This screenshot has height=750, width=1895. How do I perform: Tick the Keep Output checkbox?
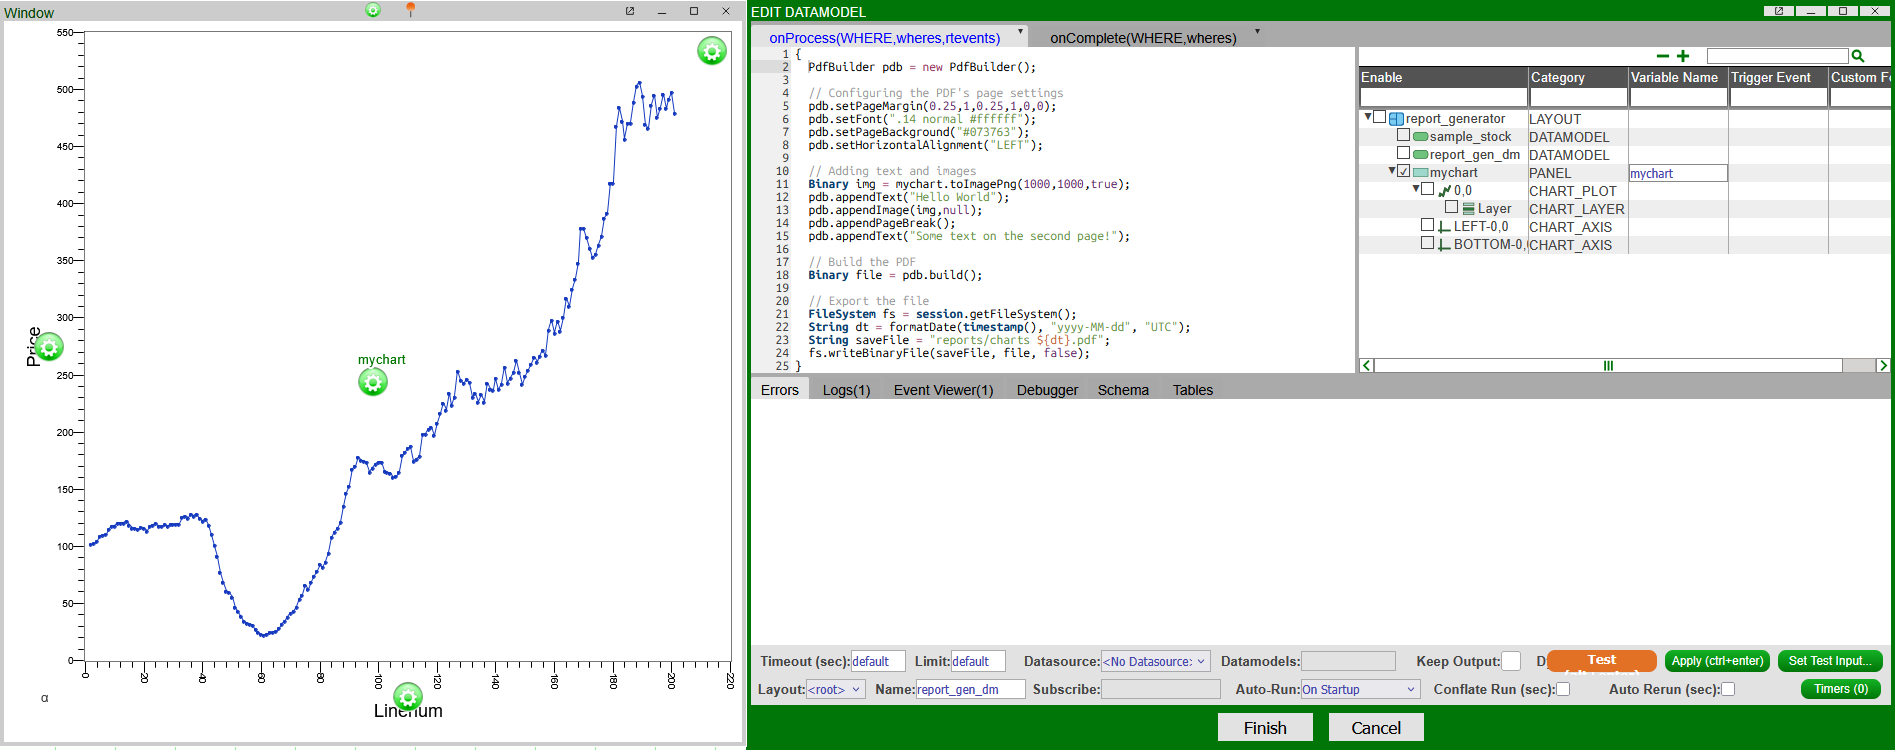[1511, 661]
